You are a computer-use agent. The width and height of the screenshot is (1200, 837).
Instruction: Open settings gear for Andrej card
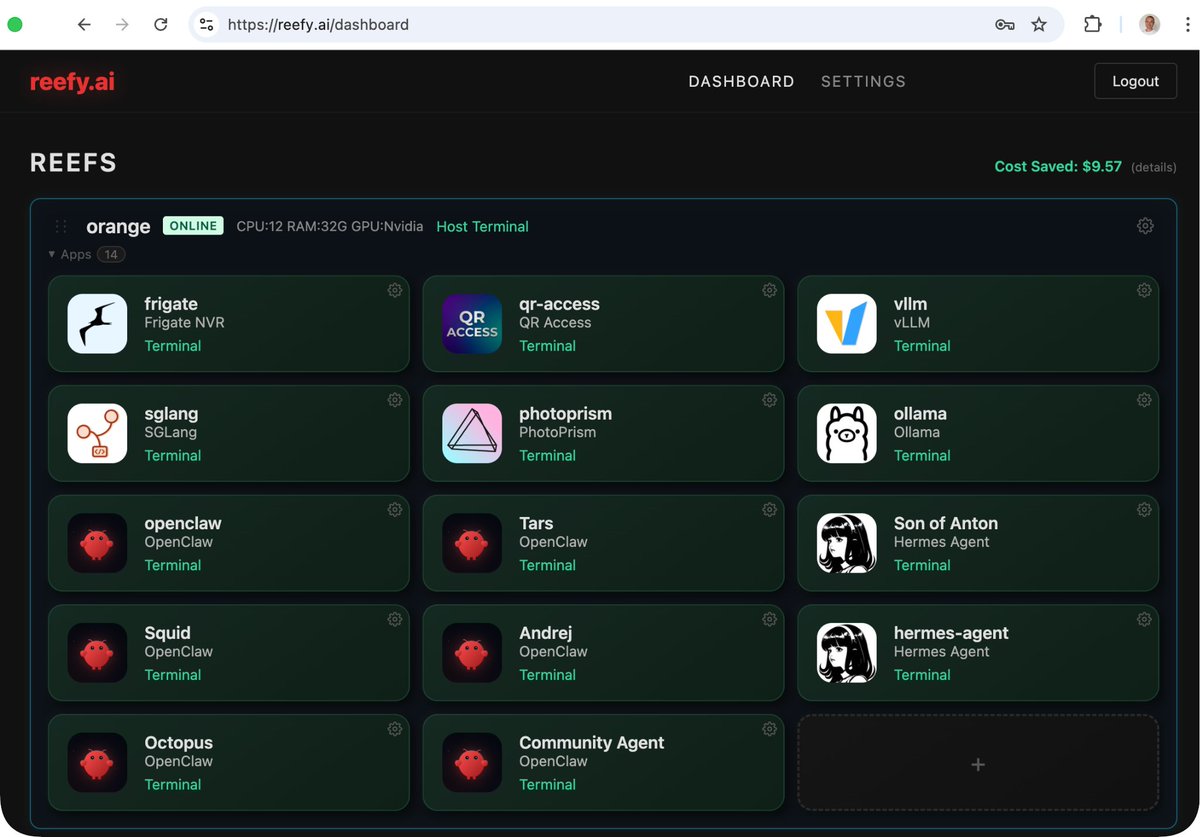click(769, 619)
